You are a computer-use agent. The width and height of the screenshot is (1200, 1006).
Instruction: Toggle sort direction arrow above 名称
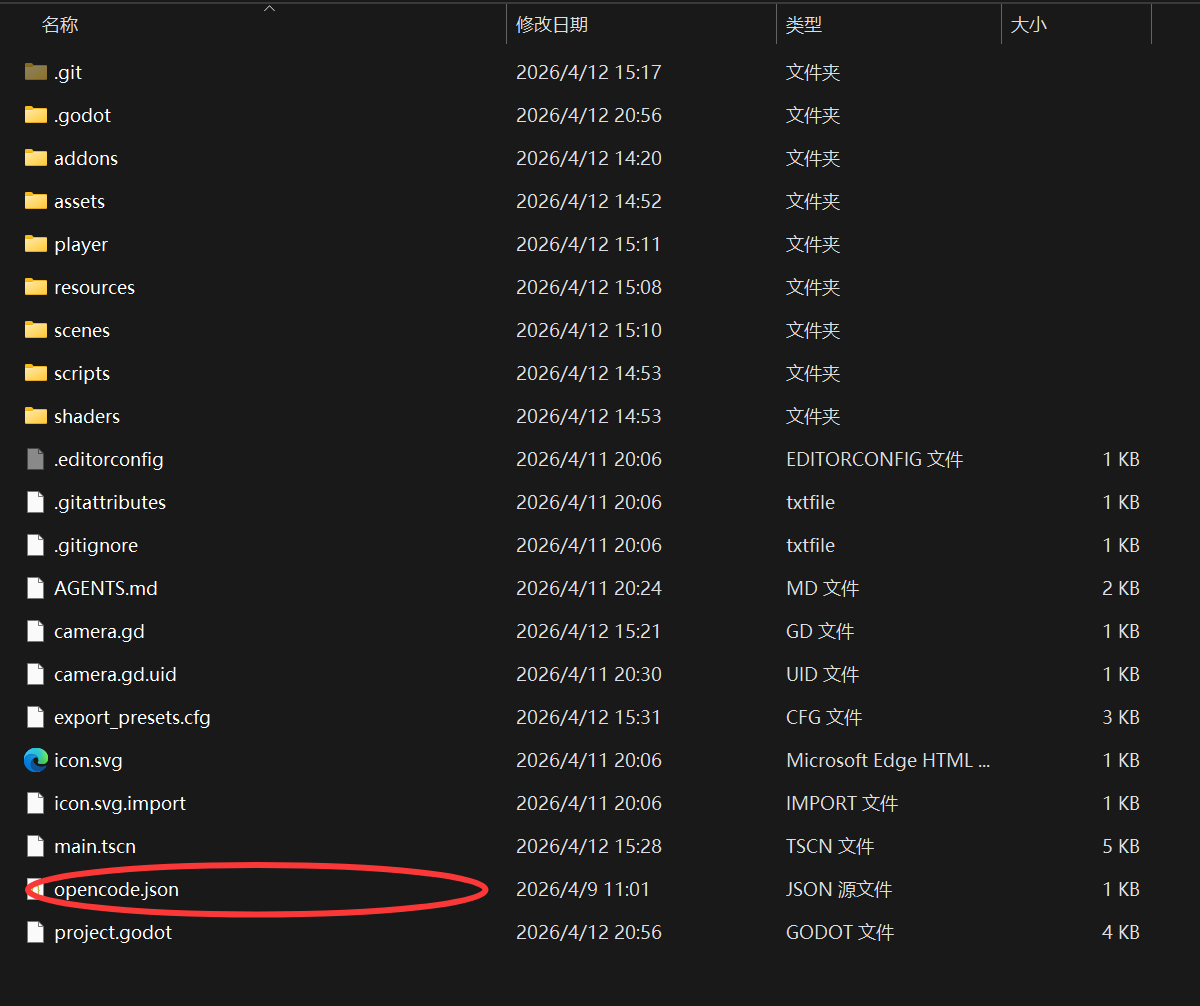[x=269, y=9]
